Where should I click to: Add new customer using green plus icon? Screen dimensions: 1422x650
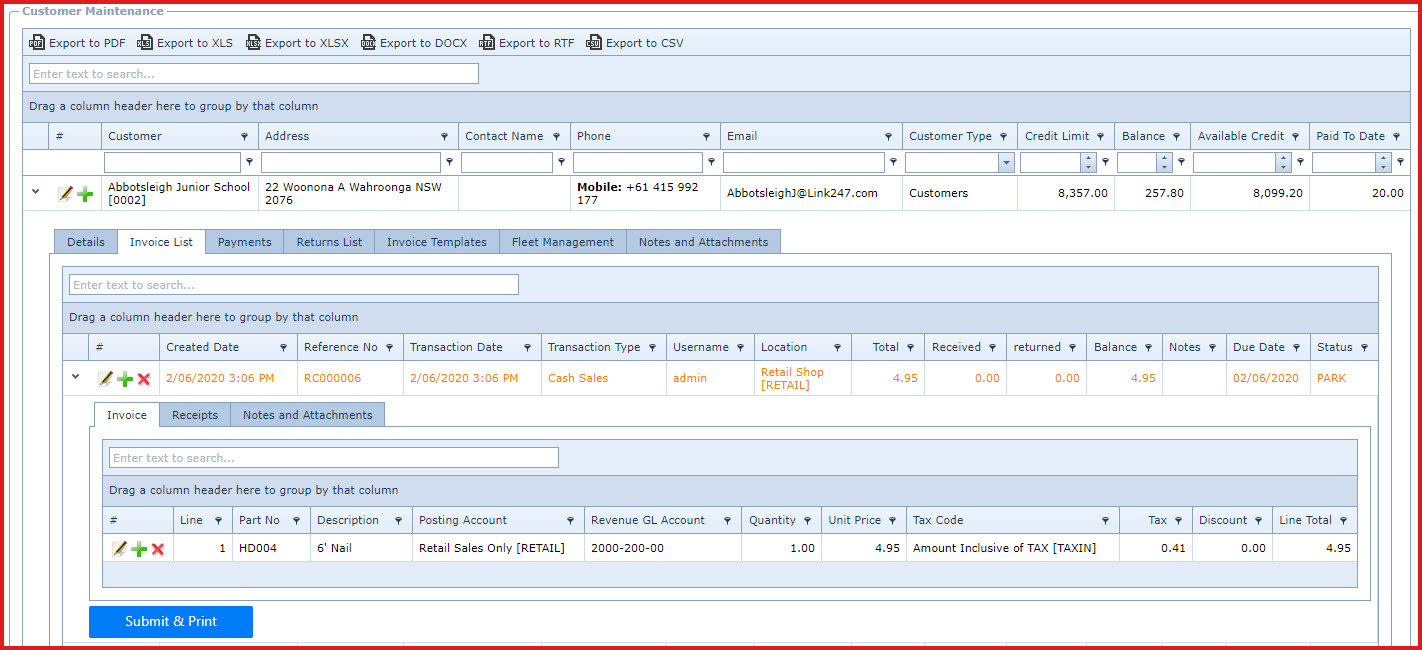[x=85, y=194]
